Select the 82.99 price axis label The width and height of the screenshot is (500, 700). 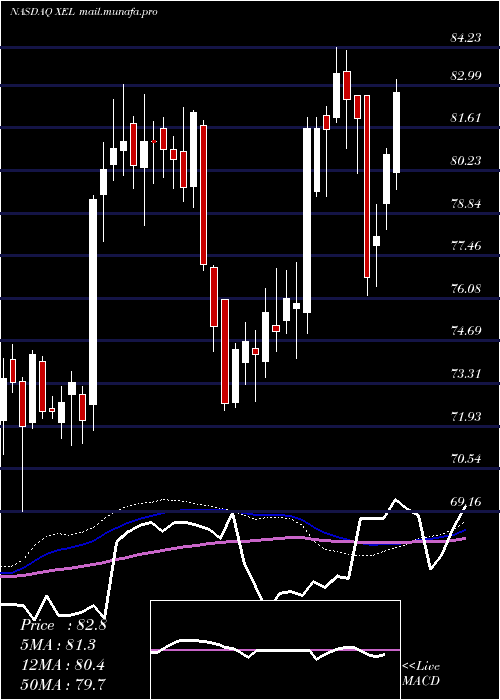(x=466, y=75)
